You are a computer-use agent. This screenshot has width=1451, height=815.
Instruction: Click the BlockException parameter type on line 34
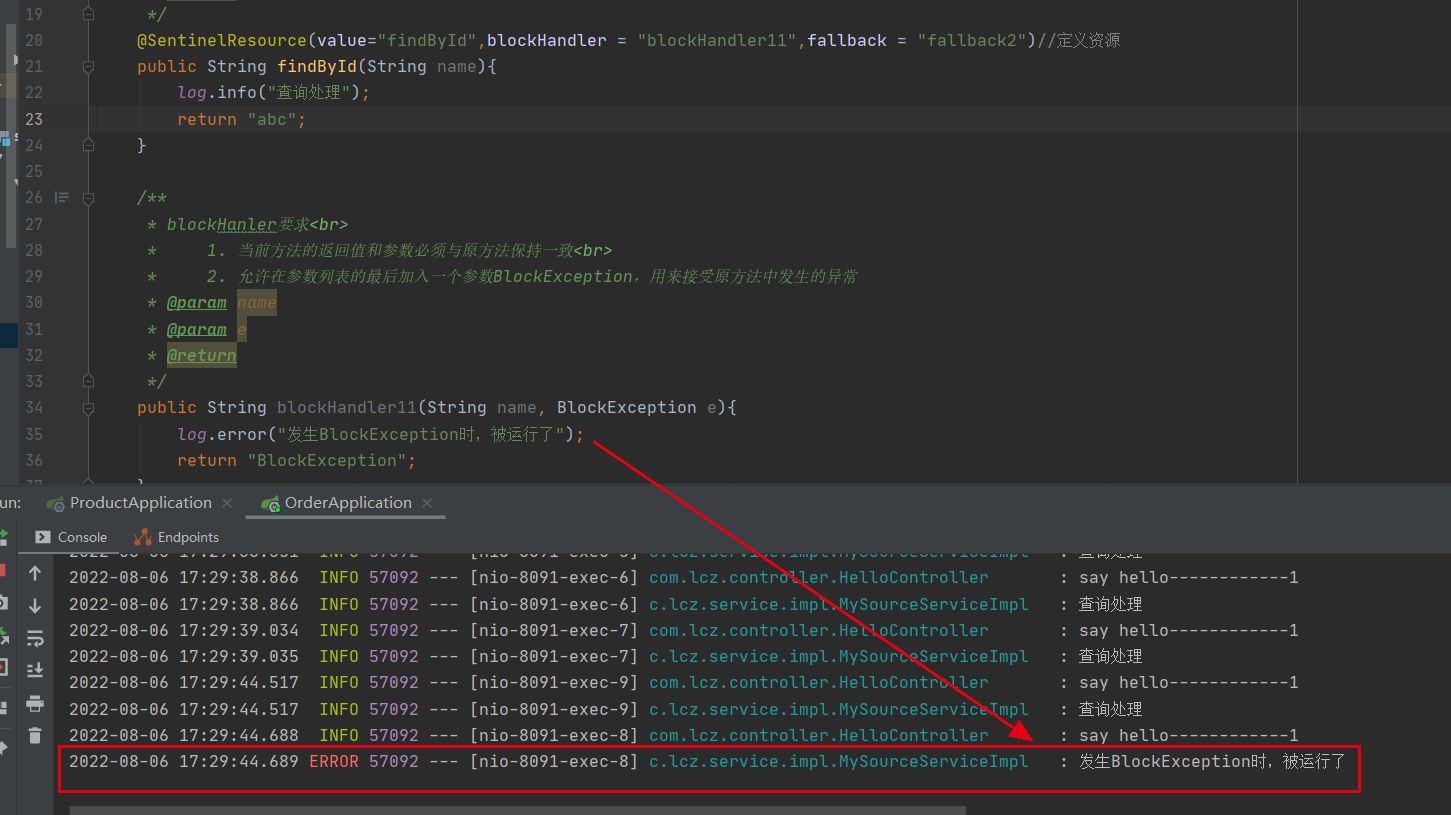[x=626, y=407]
